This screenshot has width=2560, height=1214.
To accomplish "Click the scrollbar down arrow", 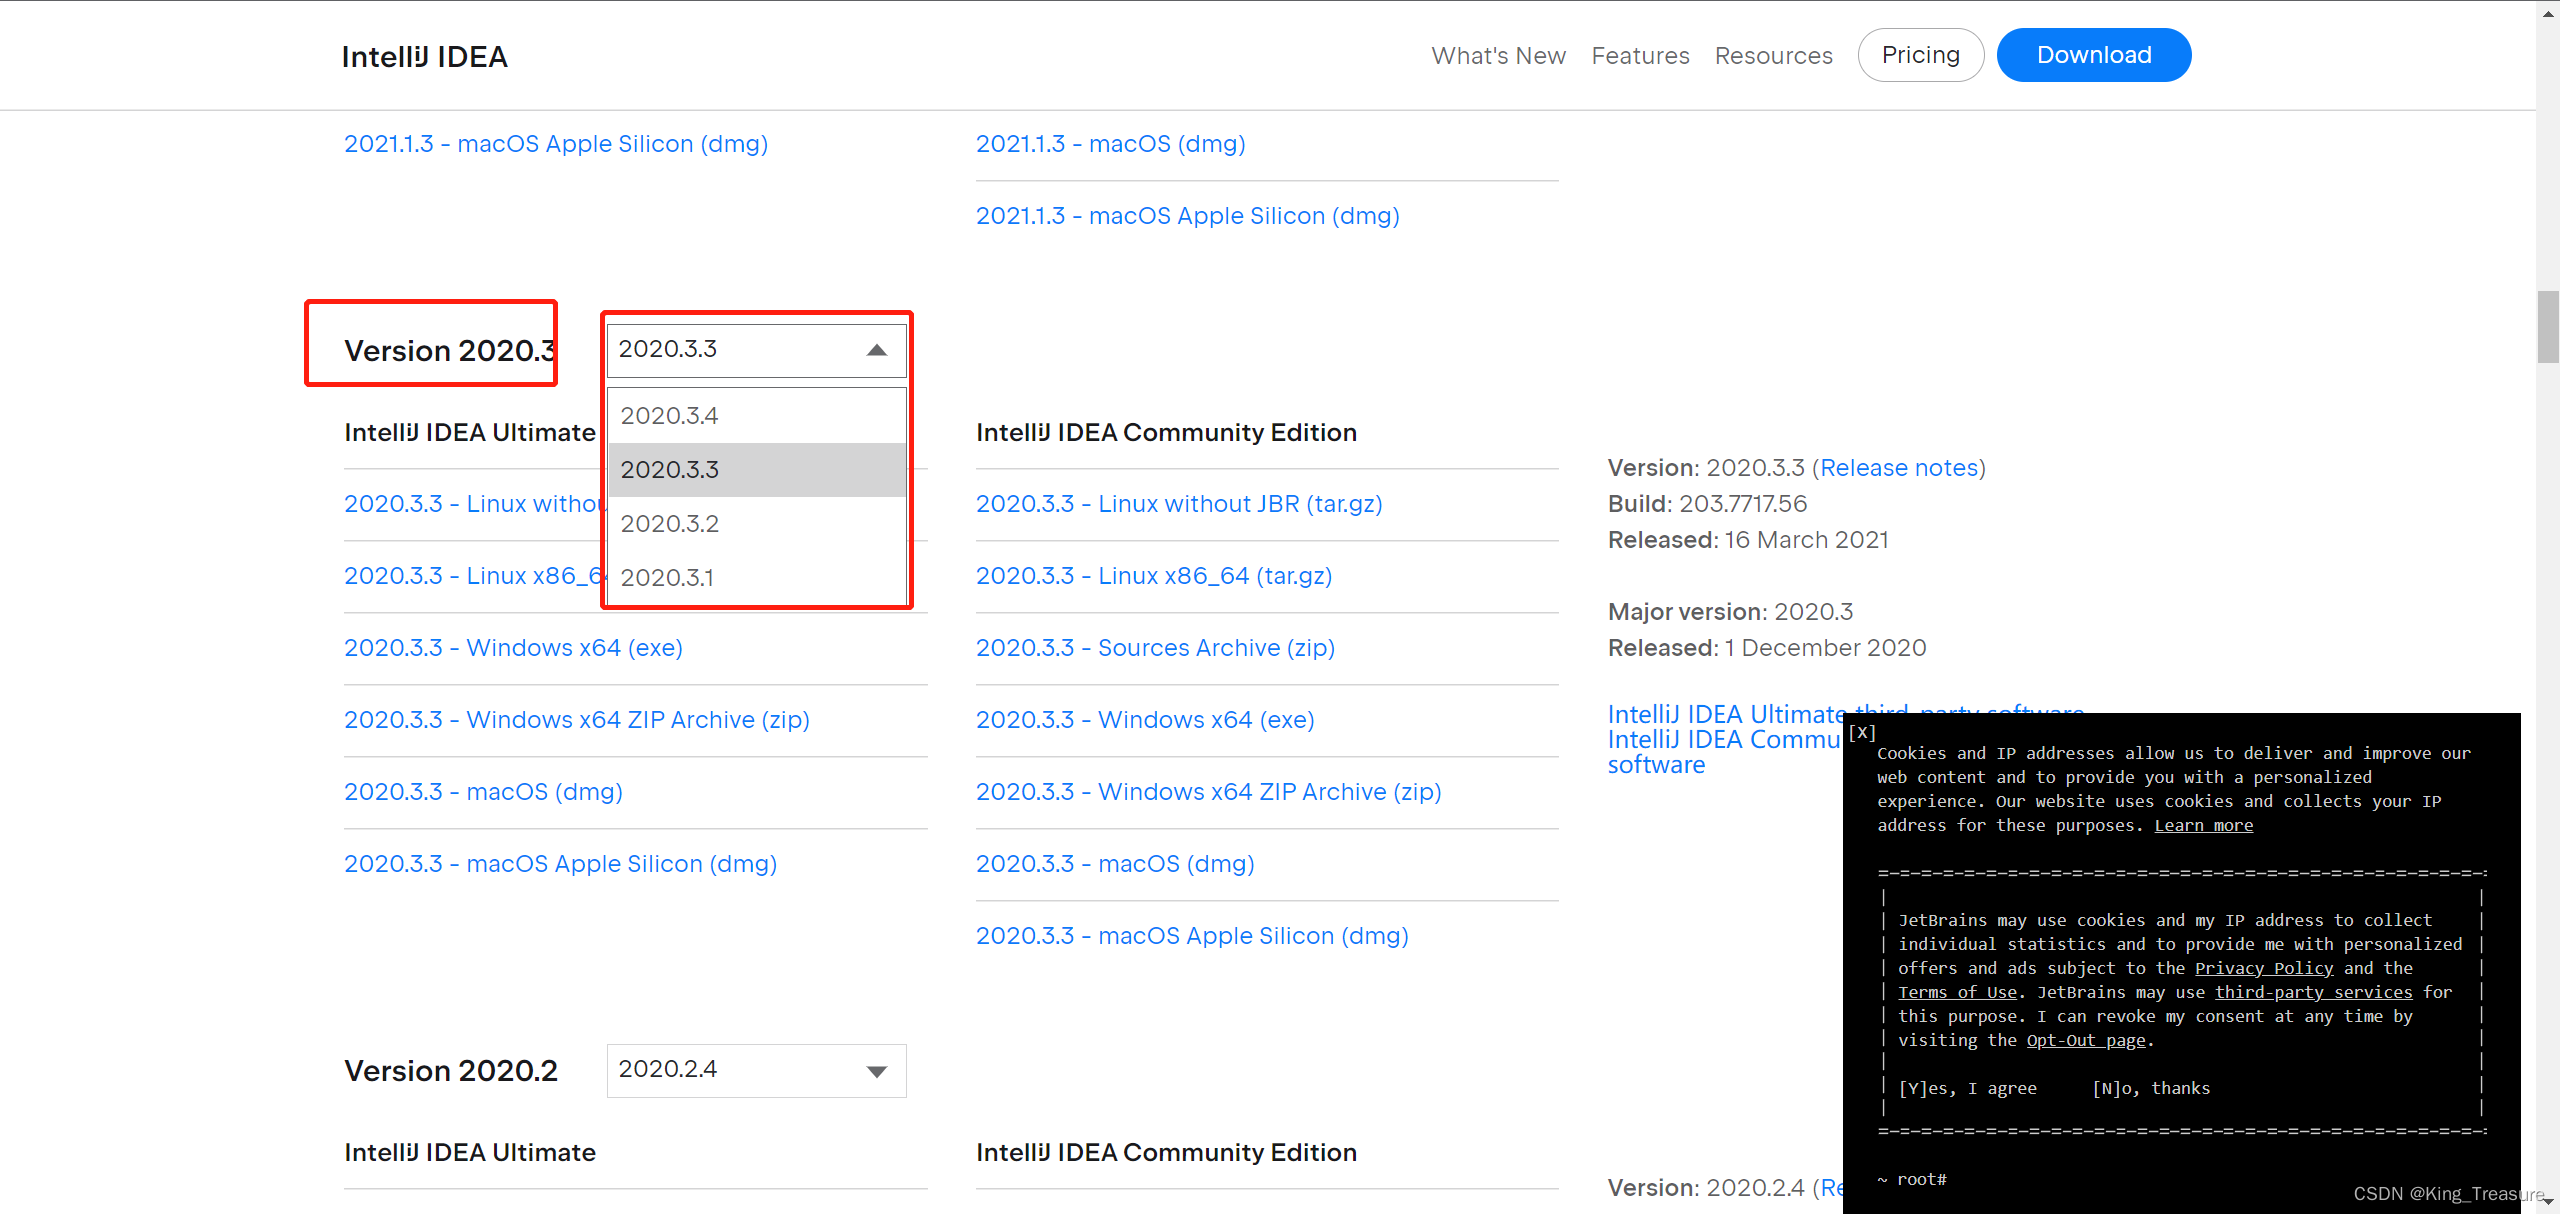I will point(2548,1203).
